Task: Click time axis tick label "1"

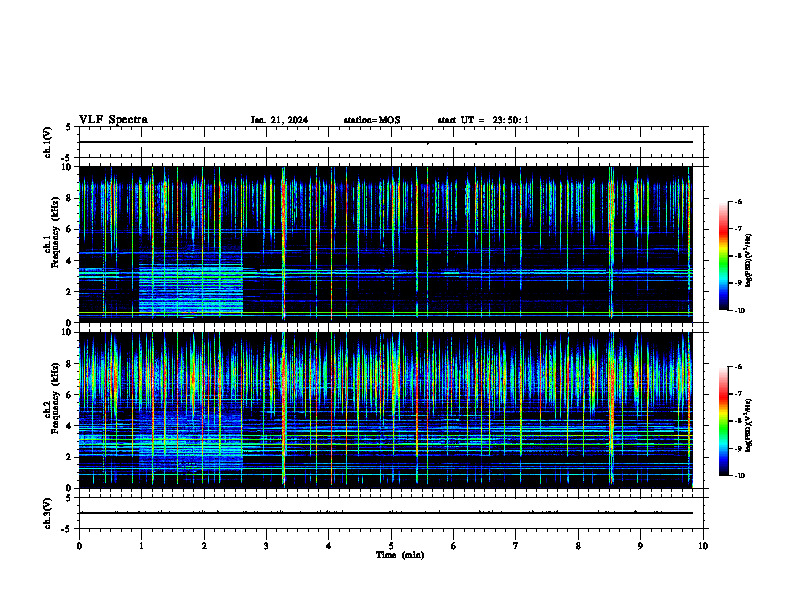Action: pyautogui.click(x=141, y=546)
